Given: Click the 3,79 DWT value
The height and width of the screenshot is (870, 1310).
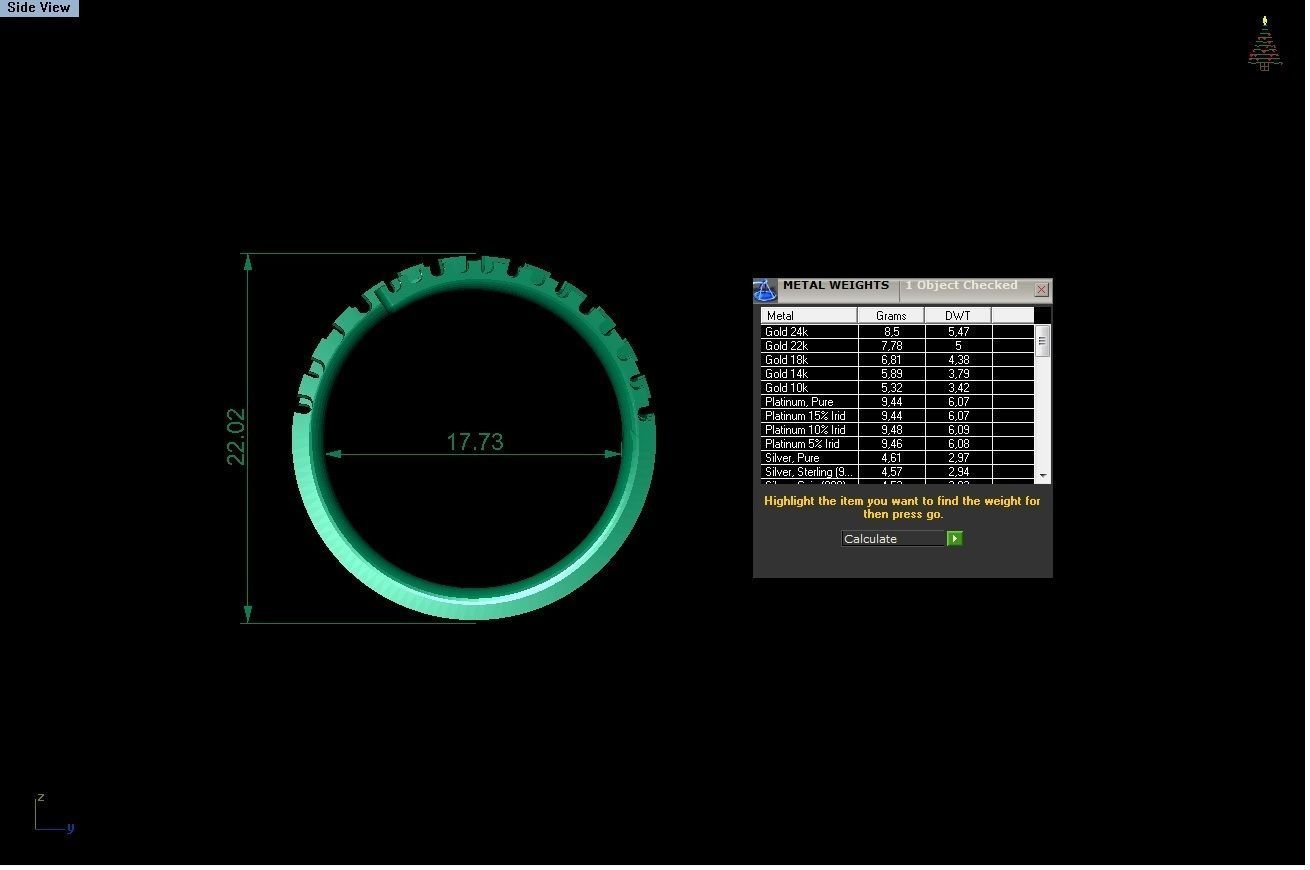Looking at the screenshot, I should tap(958, 374).
